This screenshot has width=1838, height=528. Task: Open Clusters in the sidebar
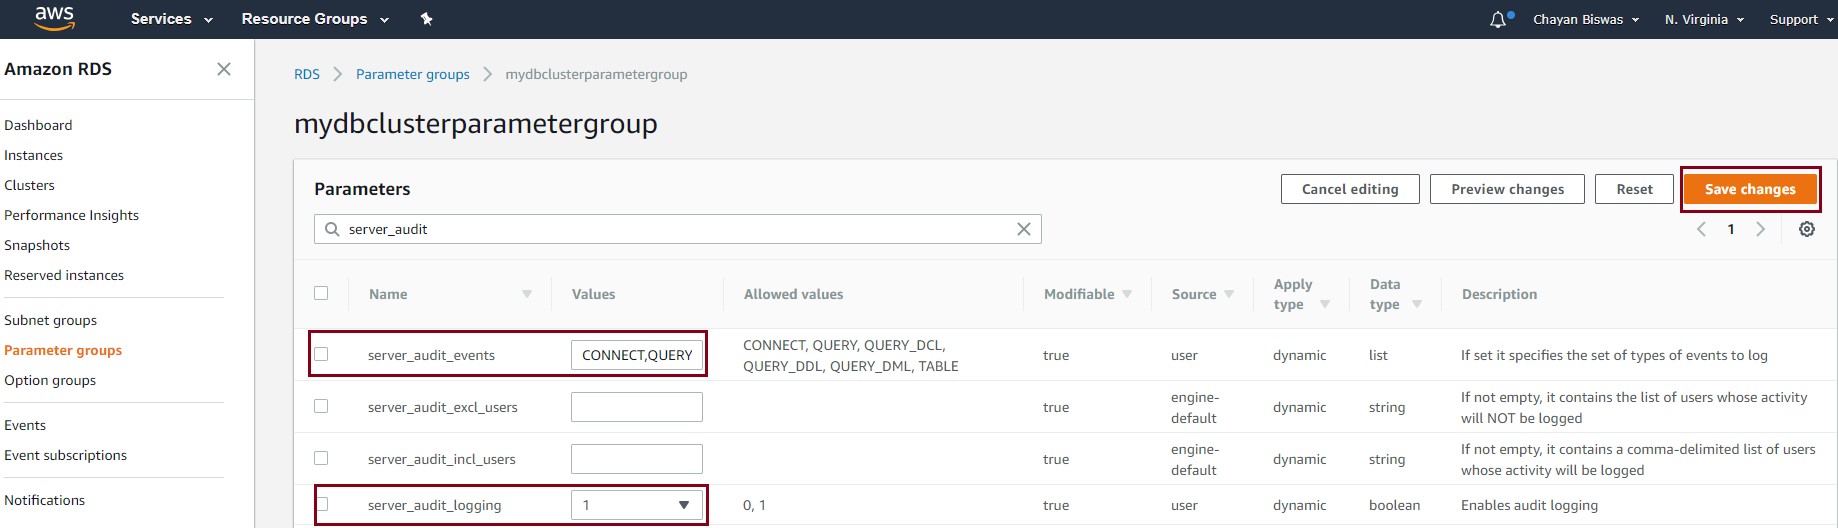click(x=29, y=185)
